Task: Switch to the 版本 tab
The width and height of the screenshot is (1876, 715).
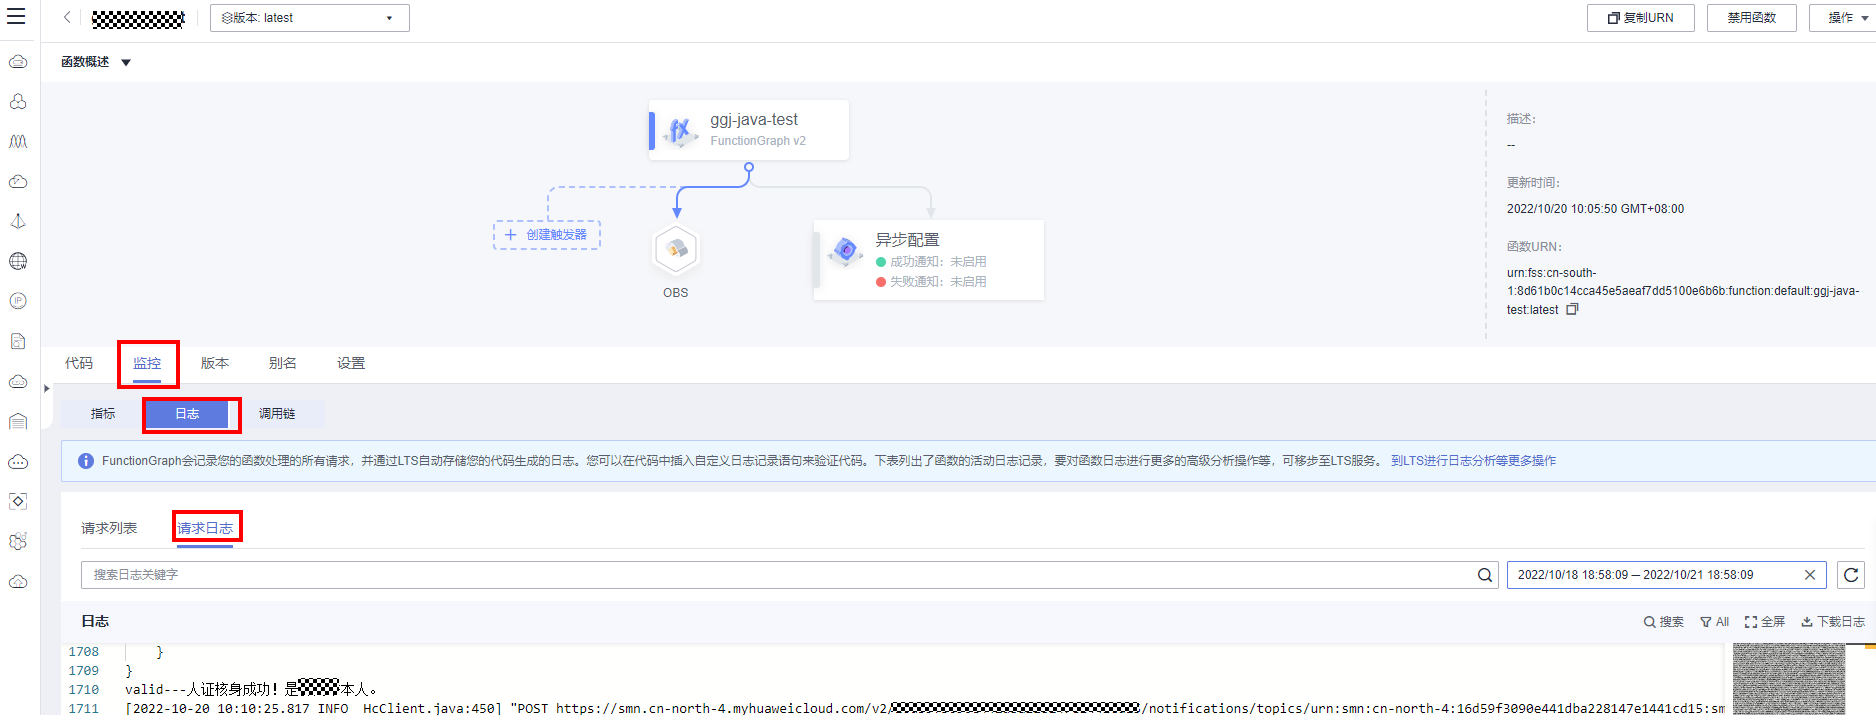Action: pos(215,363)
